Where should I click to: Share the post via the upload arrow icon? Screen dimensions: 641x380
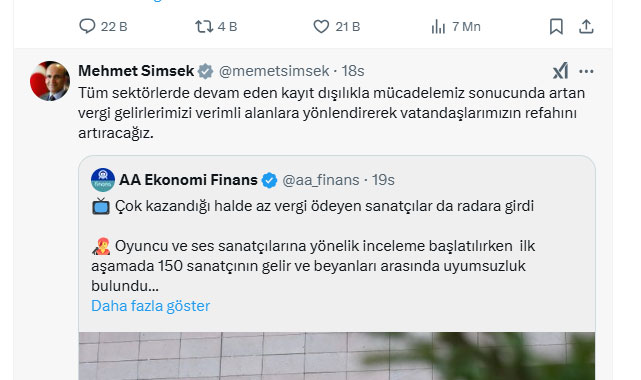(586, 27)
